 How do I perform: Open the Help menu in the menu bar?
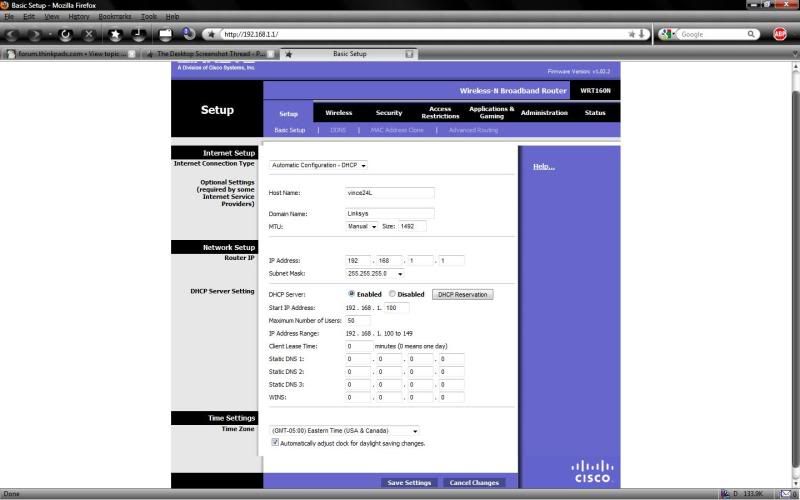click(x=172, y=16)
